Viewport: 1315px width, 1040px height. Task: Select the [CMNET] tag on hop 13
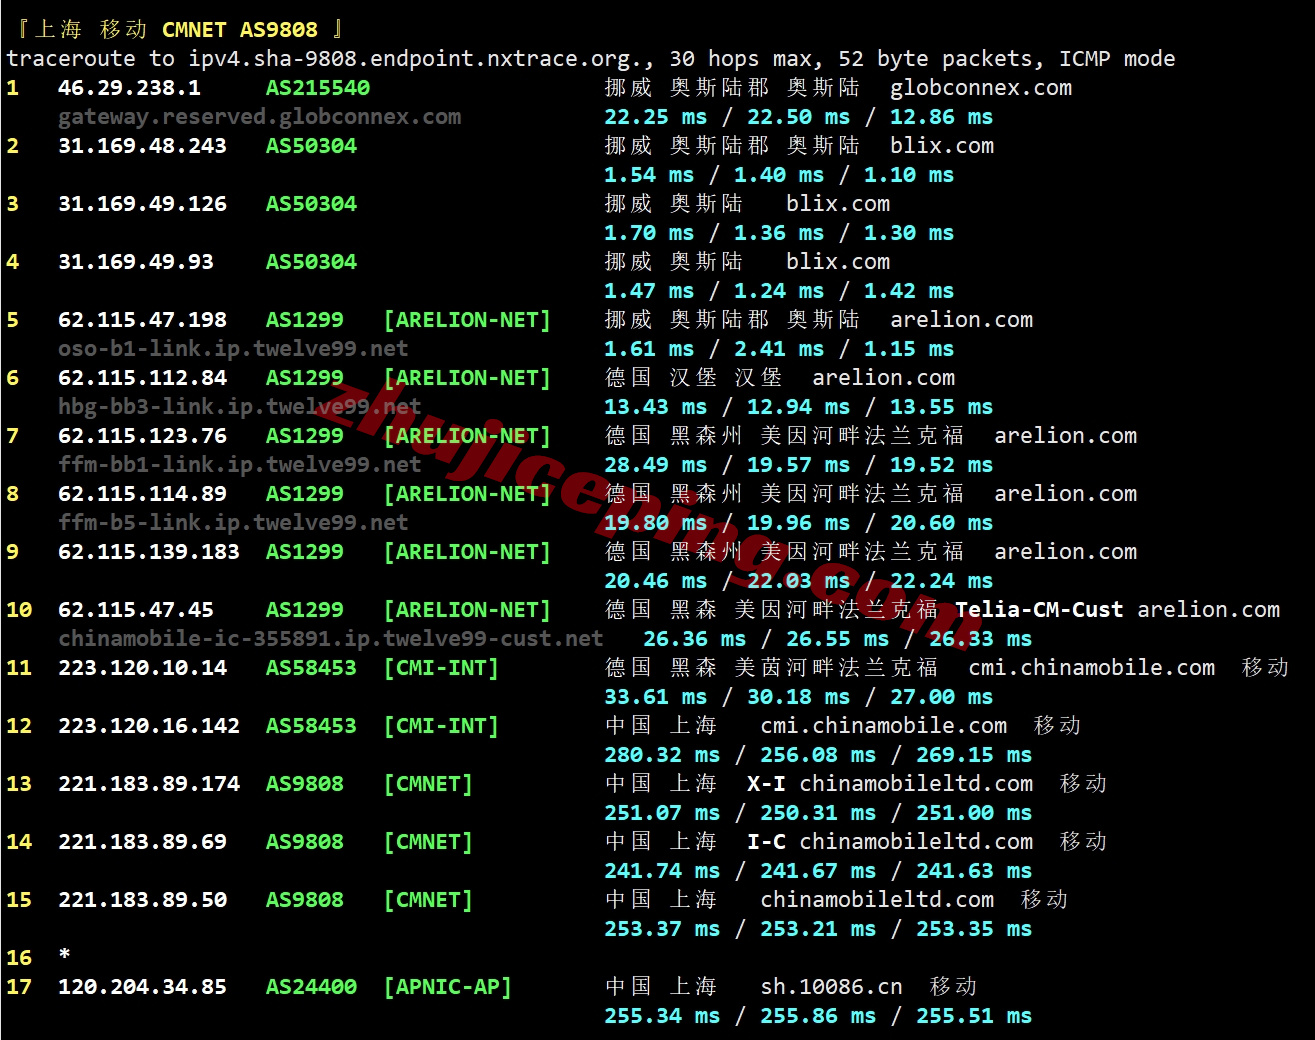coord(427,784)
